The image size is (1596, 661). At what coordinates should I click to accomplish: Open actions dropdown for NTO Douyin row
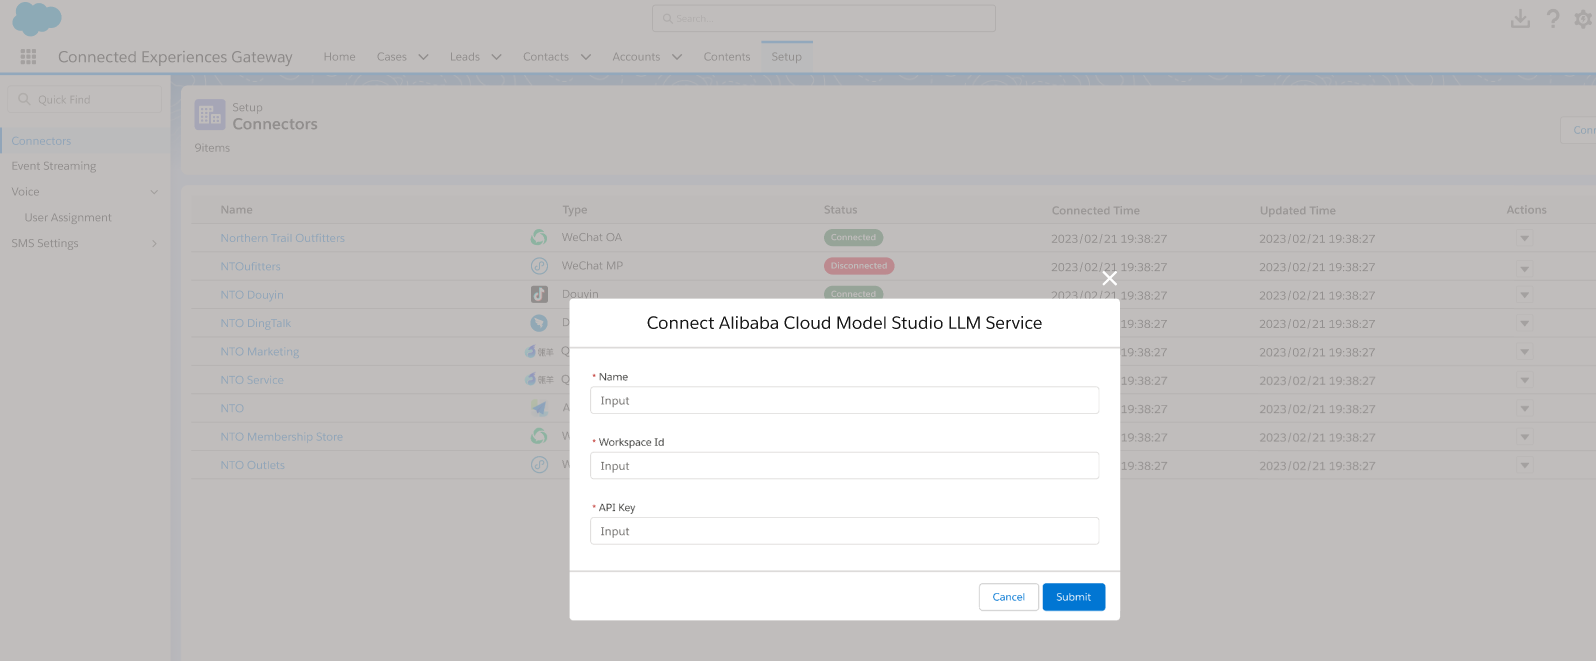pos(1525,295)
